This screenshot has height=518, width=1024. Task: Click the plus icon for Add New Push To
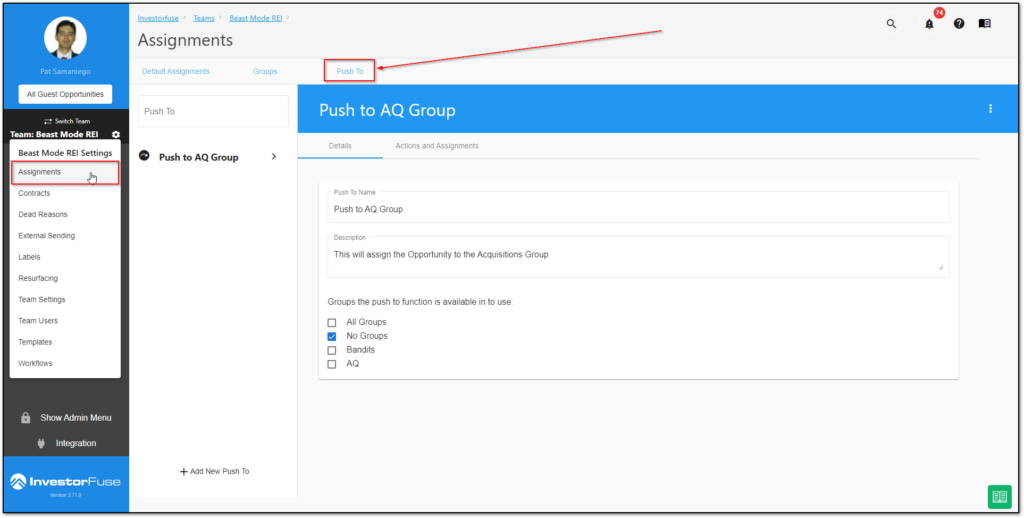click(x=184, y=471)
